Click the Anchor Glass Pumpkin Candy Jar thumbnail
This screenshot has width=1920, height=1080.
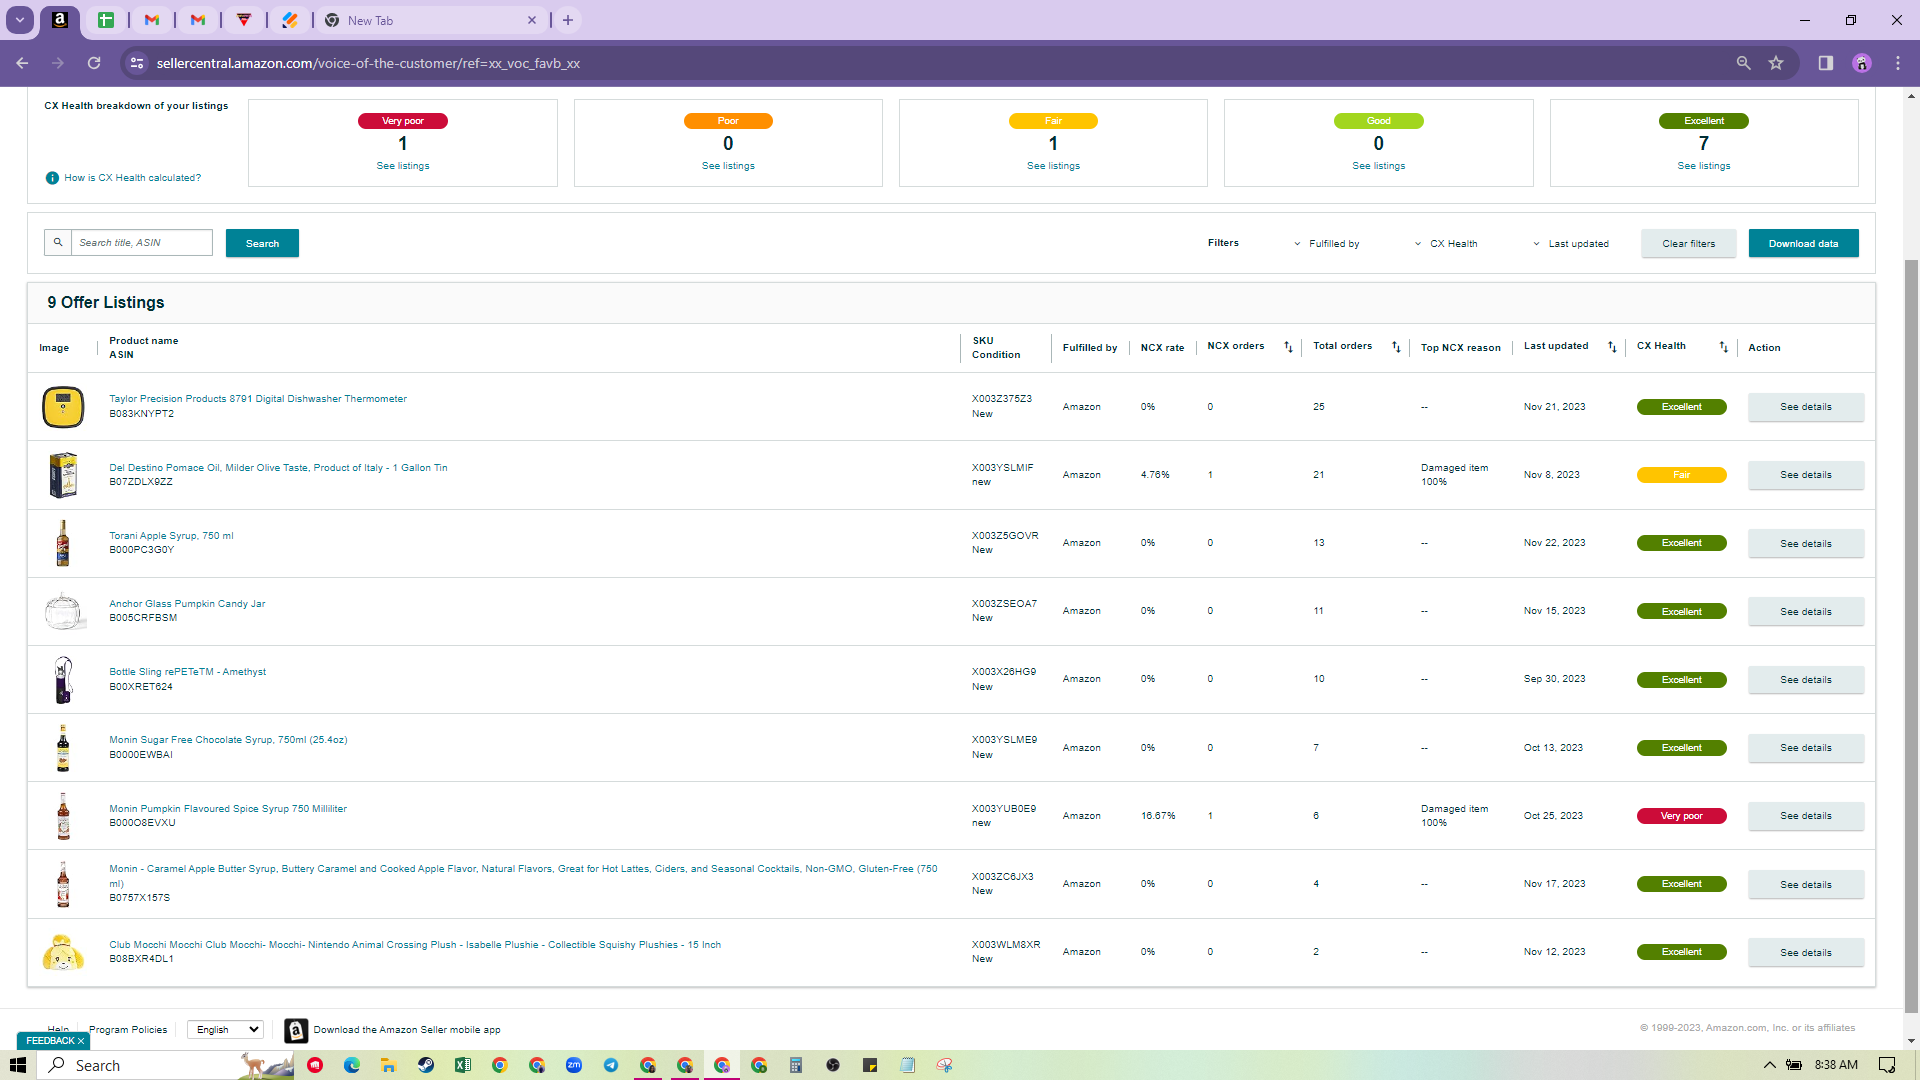click(63, 611)
